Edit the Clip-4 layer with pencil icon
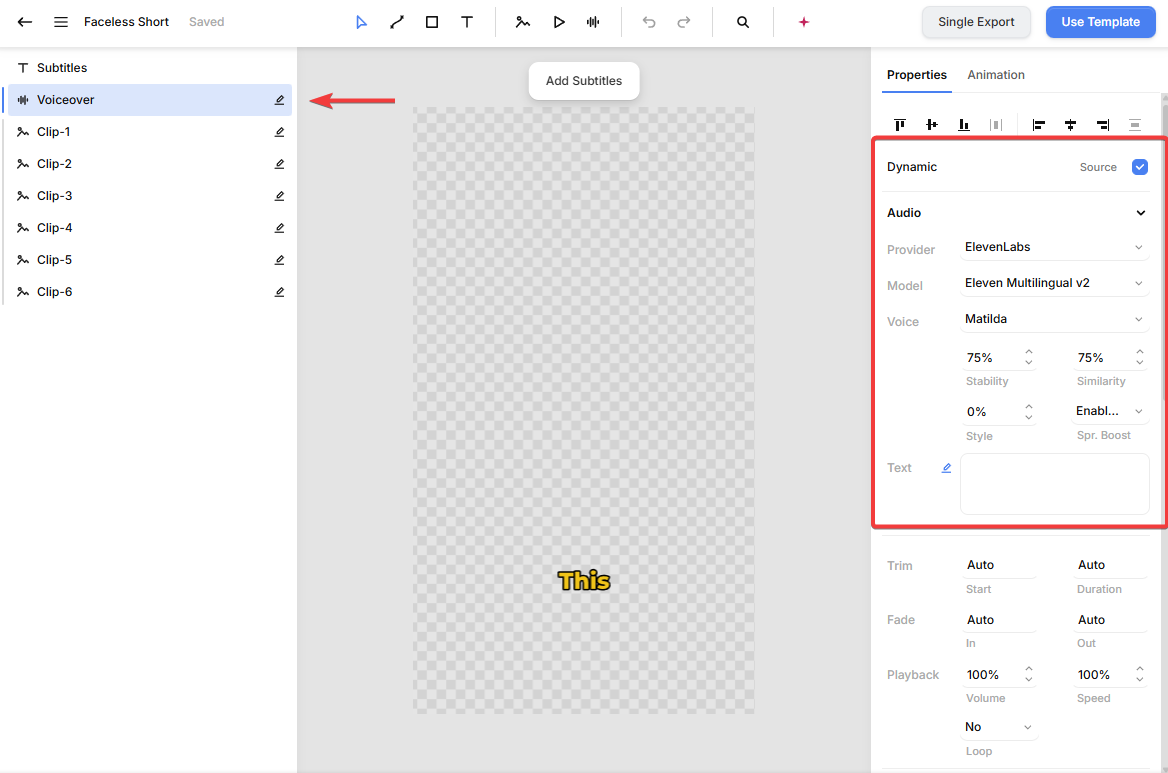1168x773 pixels. pos(279,228)
